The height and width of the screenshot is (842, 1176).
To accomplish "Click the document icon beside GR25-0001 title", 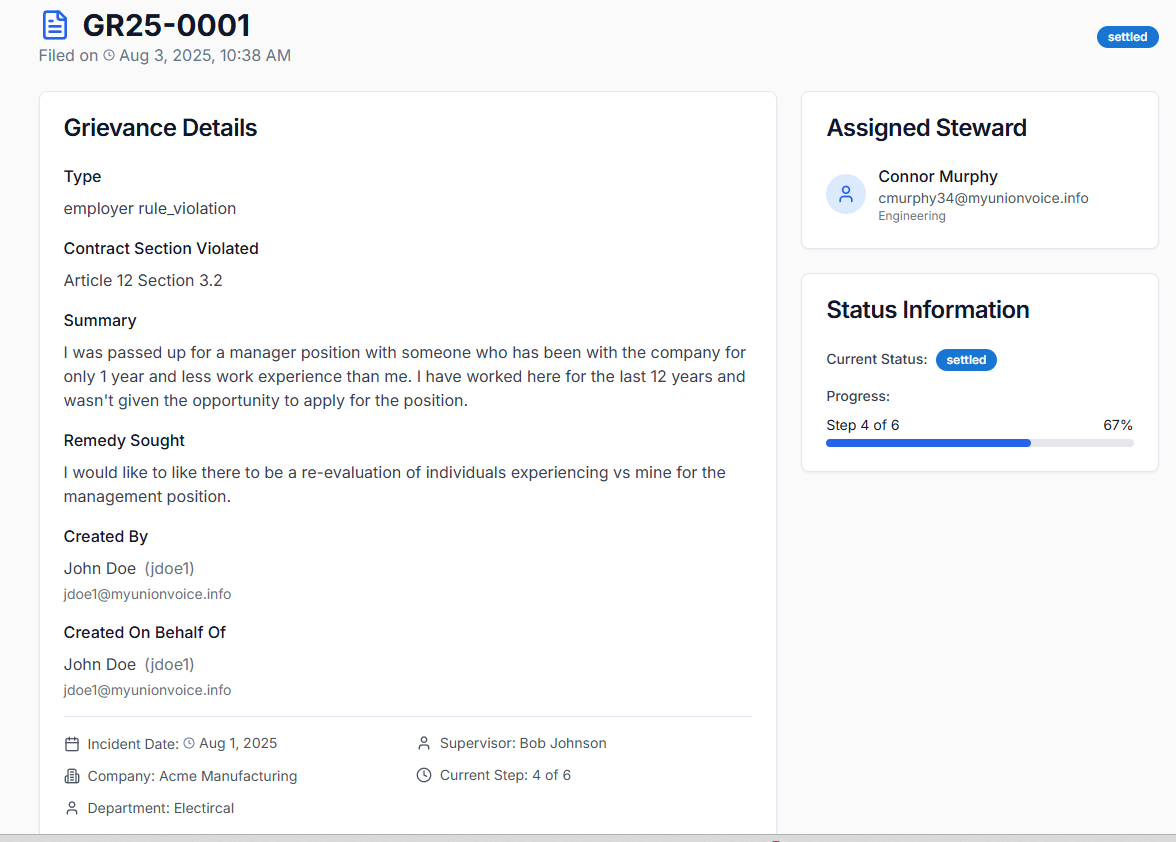I will tap(54, 24).
